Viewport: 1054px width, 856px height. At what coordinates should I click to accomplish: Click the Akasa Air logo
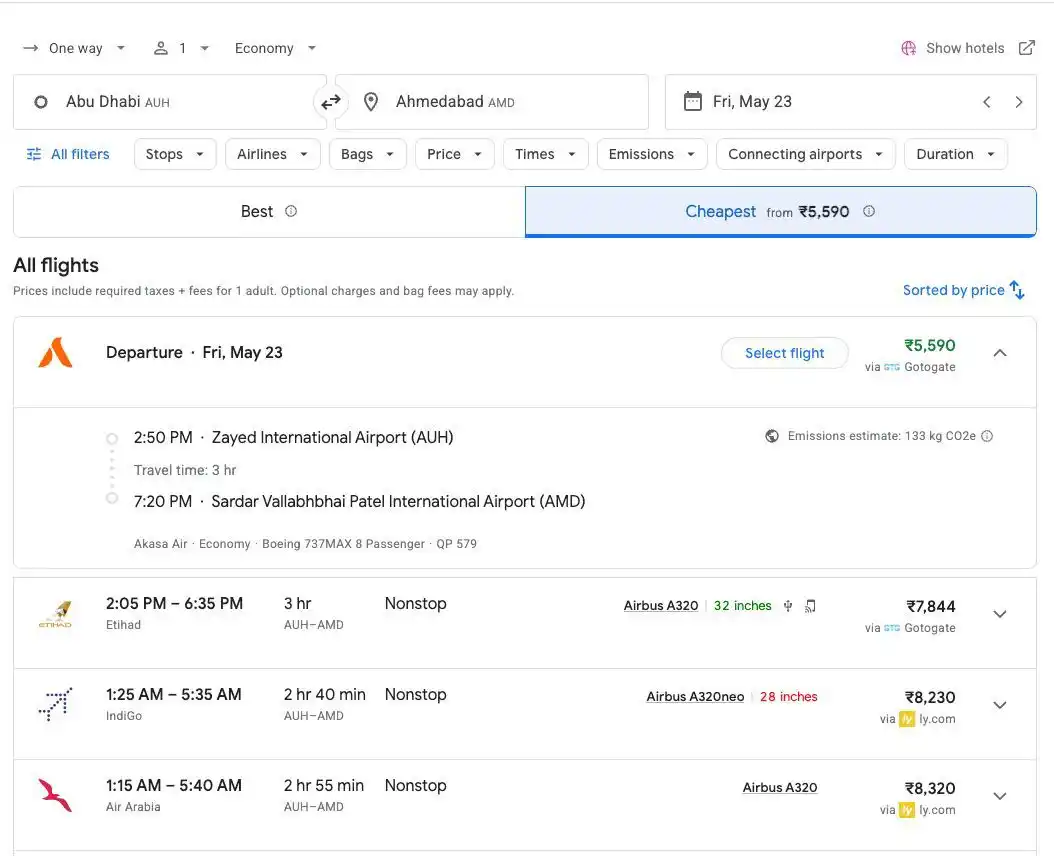coord(55,352)
